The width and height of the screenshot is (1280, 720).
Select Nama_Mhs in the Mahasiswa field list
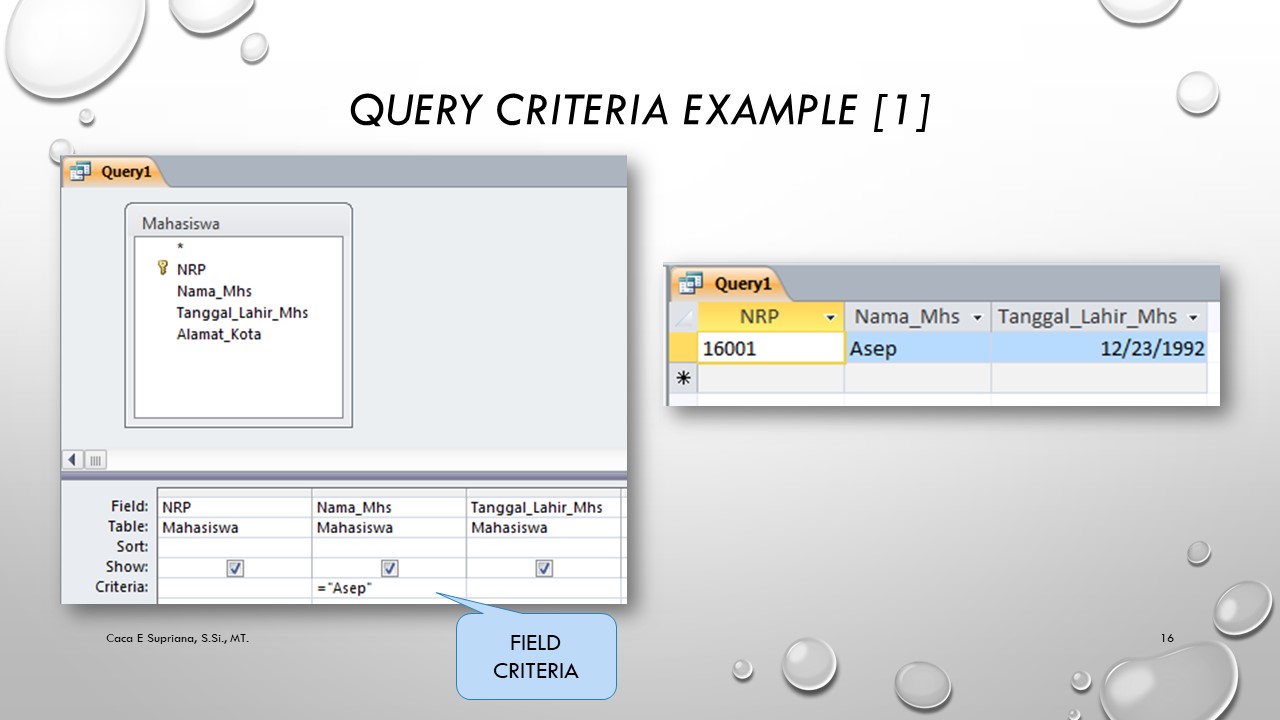[214, 291]
